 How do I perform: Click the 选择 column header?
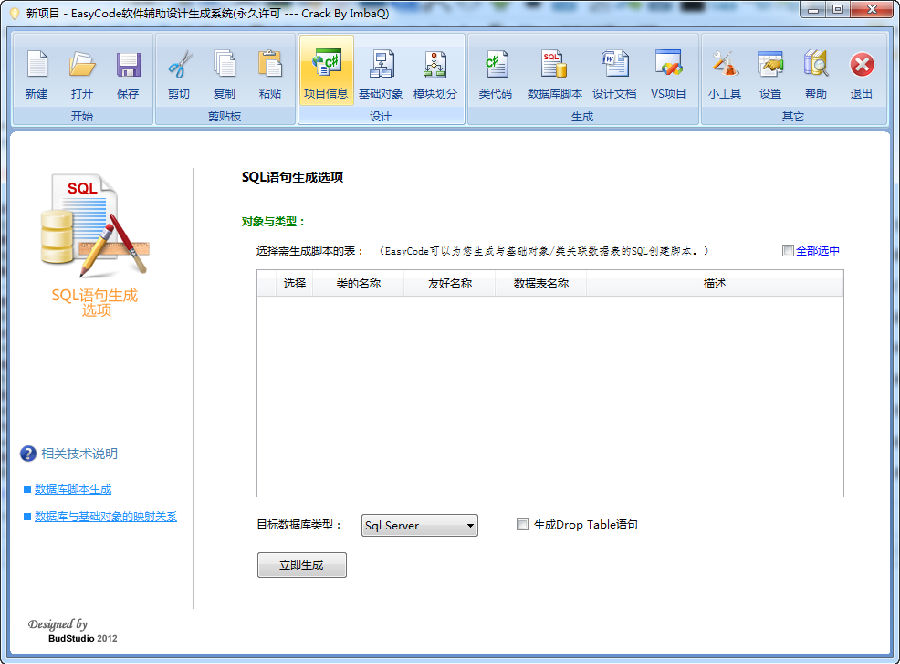tap(294, 283)
